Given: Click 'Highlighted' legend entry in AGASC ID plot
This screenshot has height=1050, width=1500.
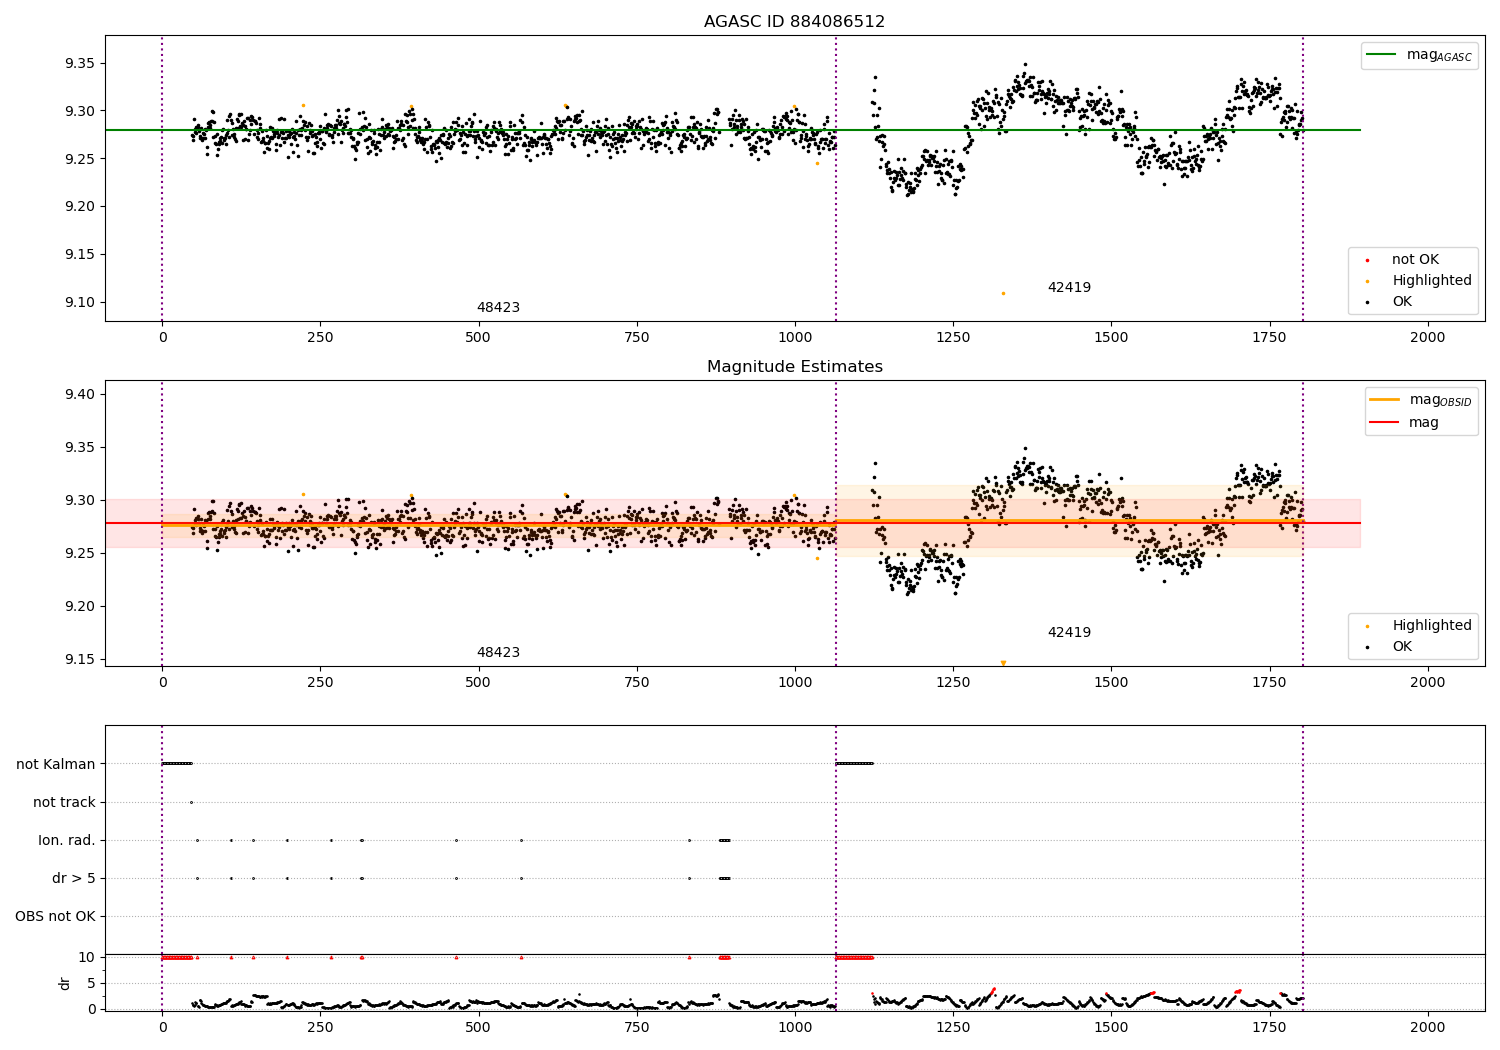Looking at the screenshot, I should (x=1431, y=281).
